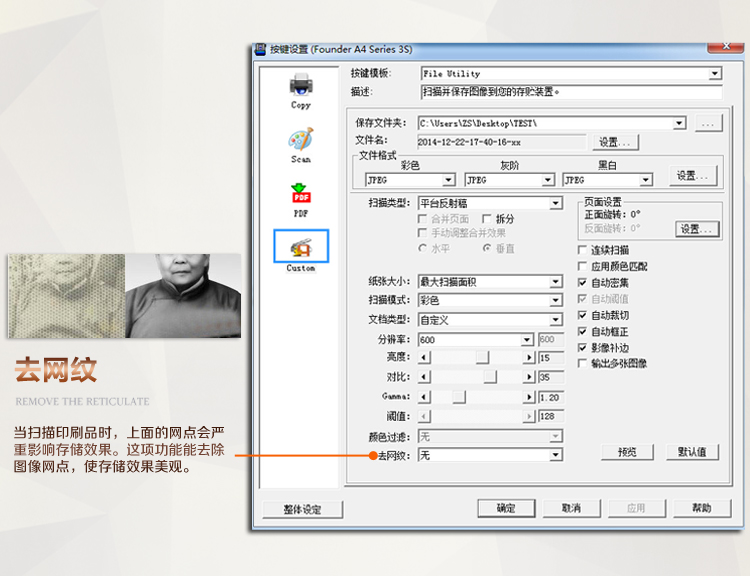The image size is (750, 576).
Task: Click the contrast slider left arrow
Action: (425, 377)
